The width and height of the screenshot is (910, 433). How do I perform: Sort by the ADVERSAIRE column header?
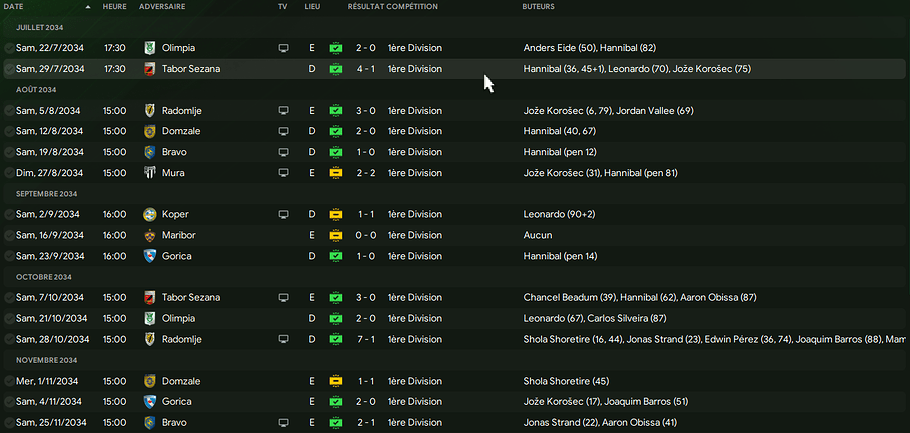point(161,7)
